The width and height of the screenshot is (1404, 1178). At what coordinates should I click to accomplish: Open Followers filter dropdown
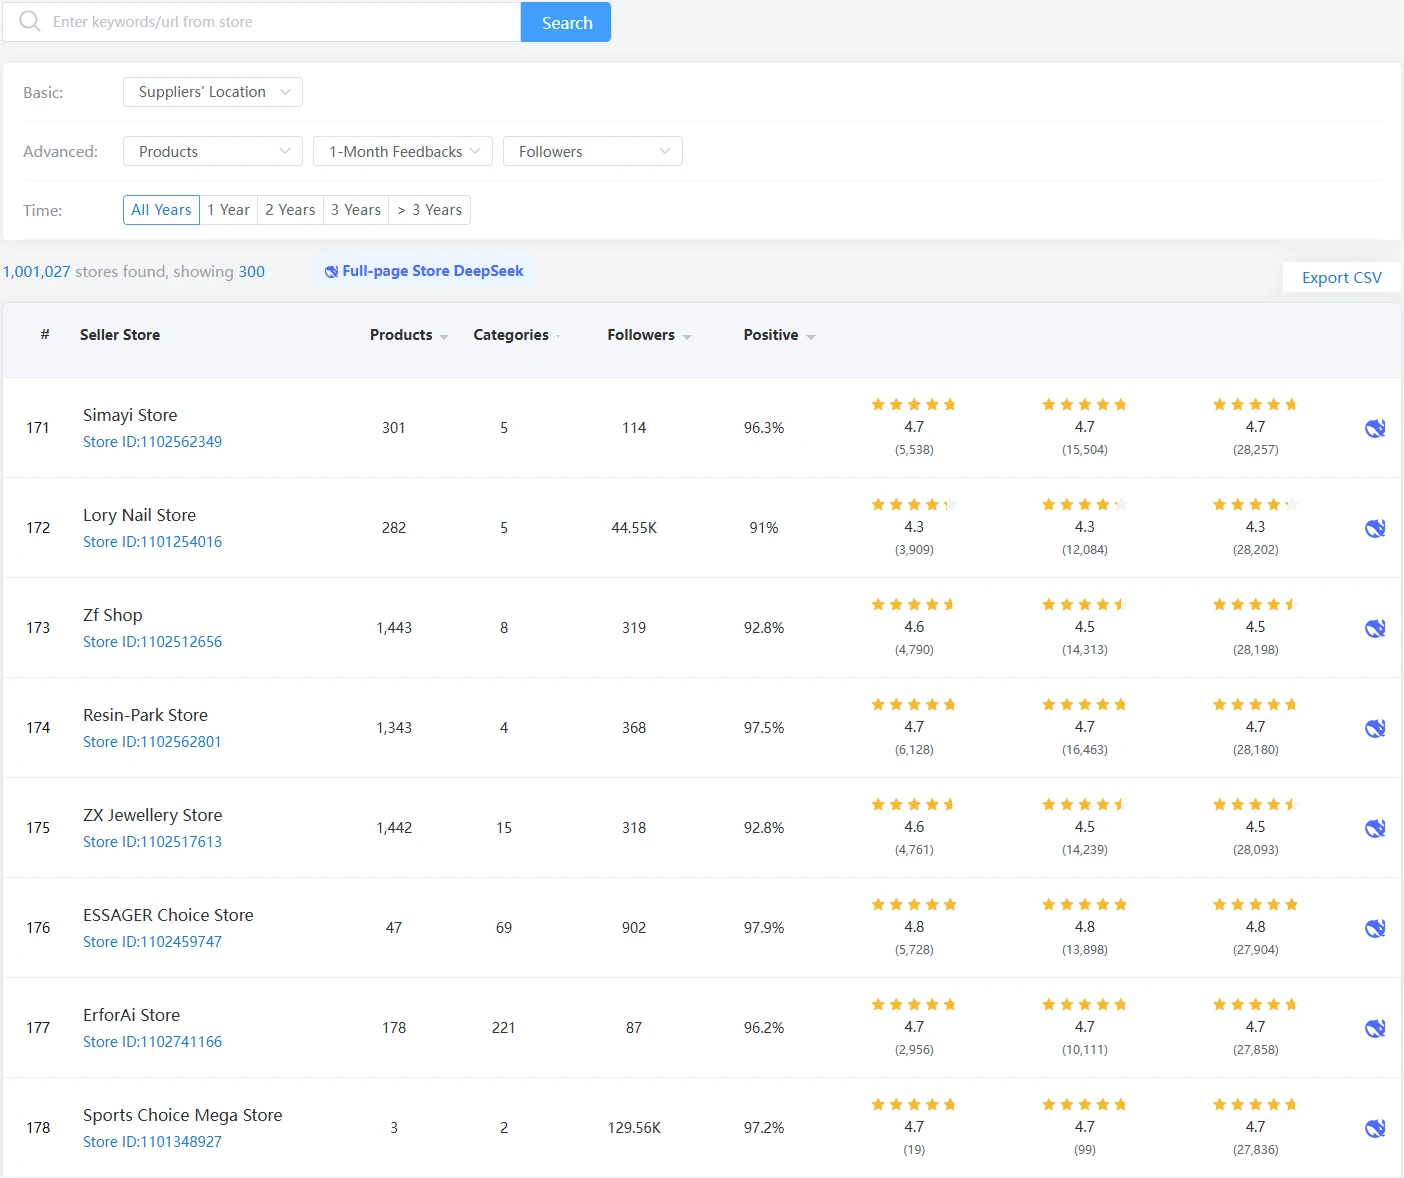click(593, 151)
